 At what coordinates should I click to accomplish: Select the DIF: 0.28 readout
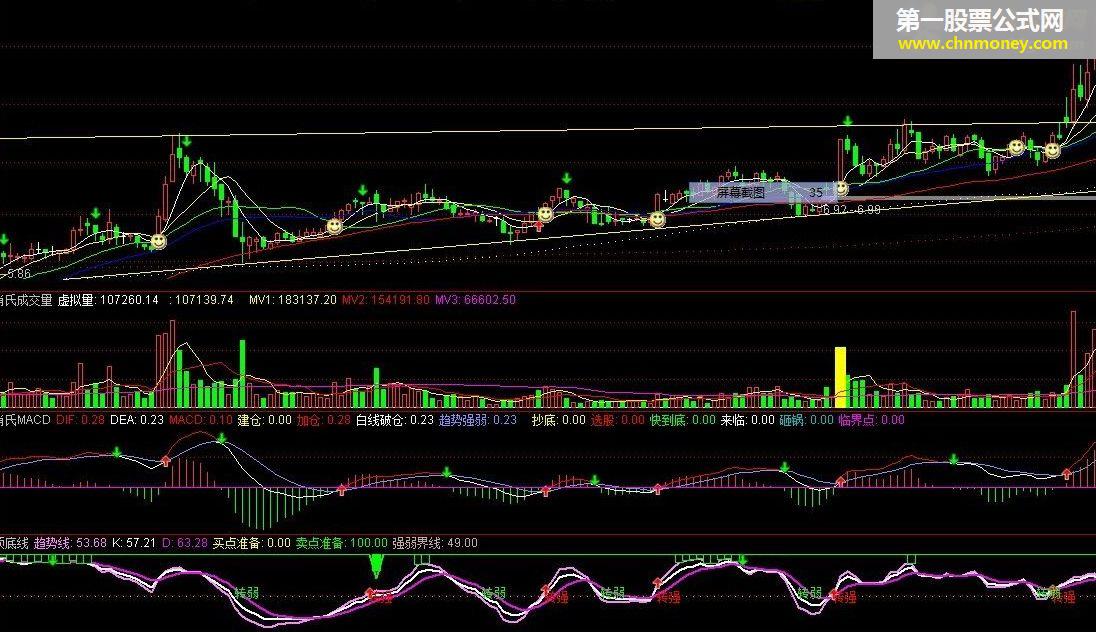click(x=80, y=420)
